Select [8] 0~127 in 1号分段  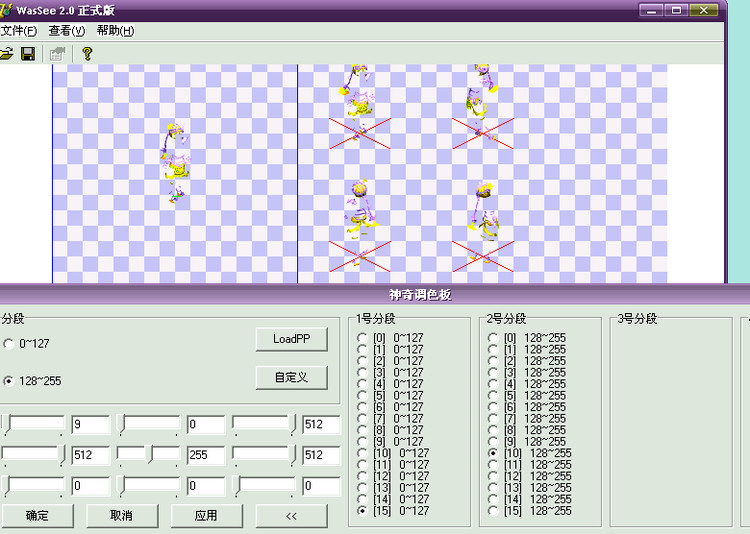(390, 430)
